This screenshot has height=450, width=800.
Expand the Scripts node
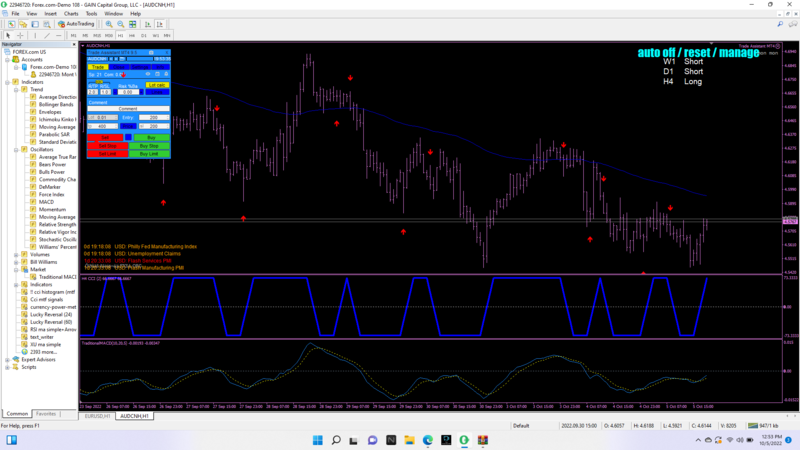(x=7, y=367)
